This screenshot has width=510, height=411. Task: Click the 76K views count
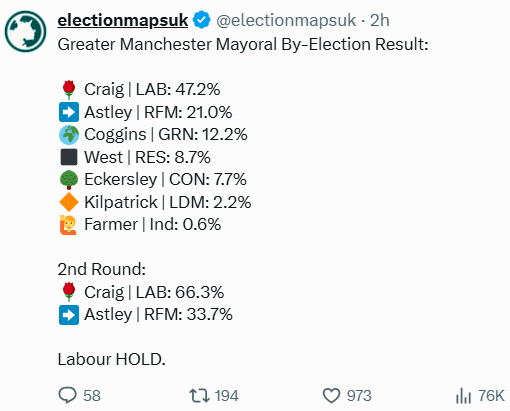491,396
